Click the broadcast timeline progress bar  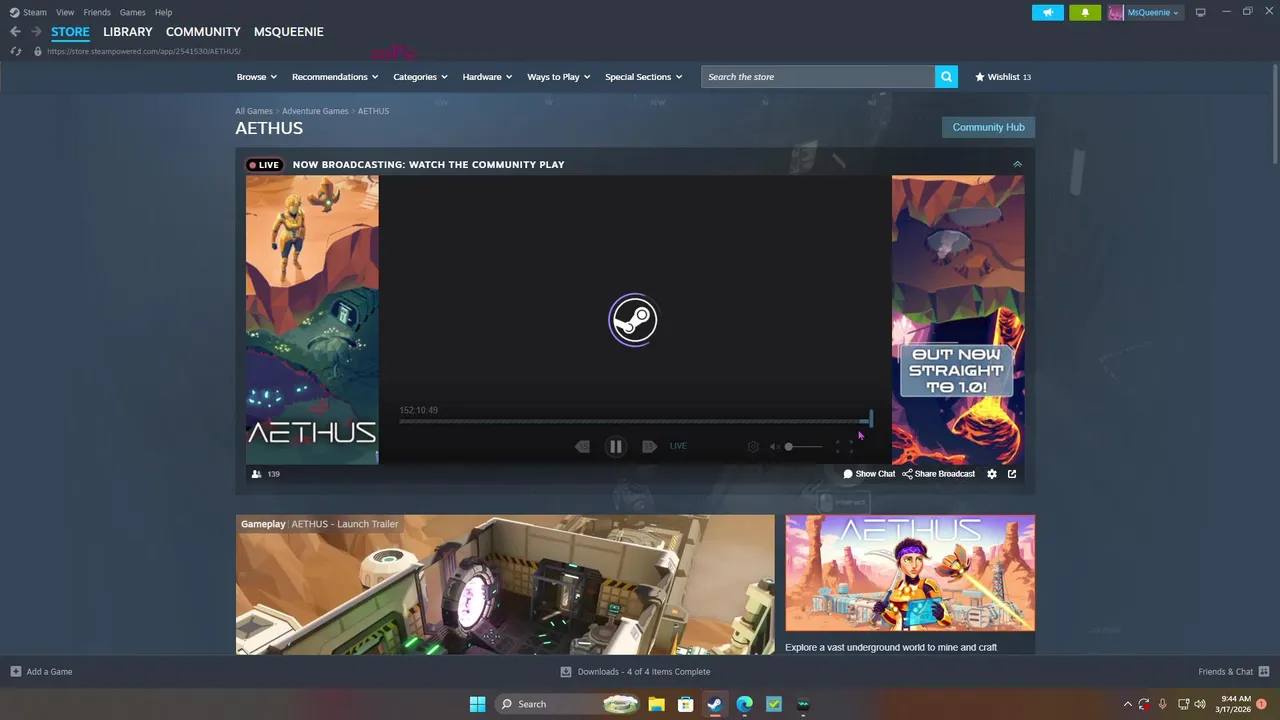[x=634, y=421]
